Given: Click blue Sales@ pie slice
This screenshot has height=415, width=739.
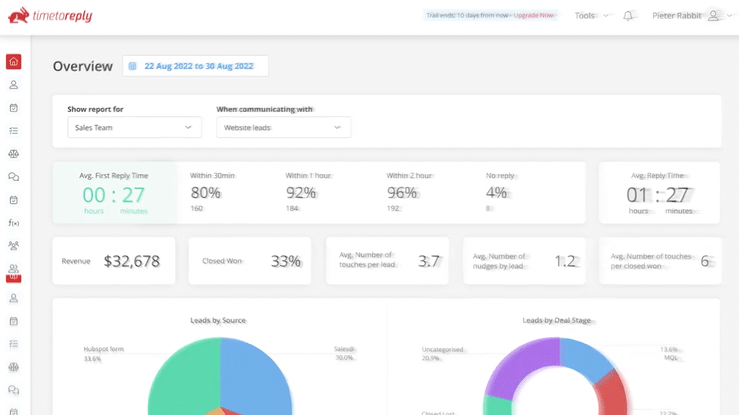Looking at the screenshot, I should (257, 377).
